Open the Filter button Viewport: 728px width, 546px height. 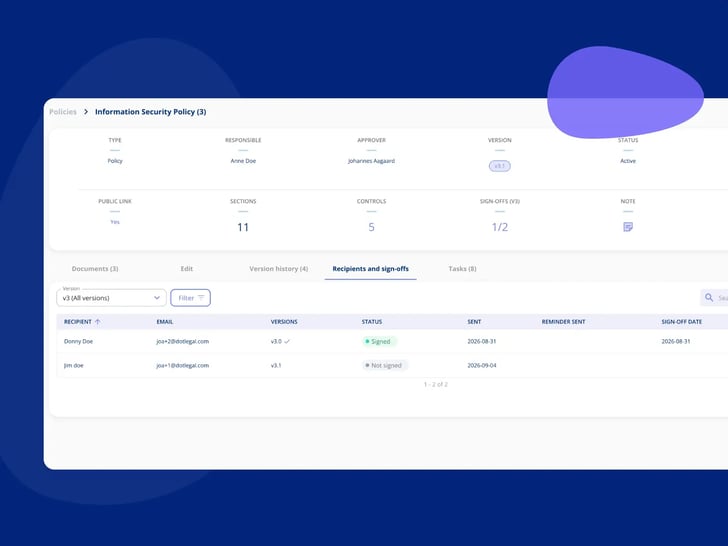[x=190, y=298]
